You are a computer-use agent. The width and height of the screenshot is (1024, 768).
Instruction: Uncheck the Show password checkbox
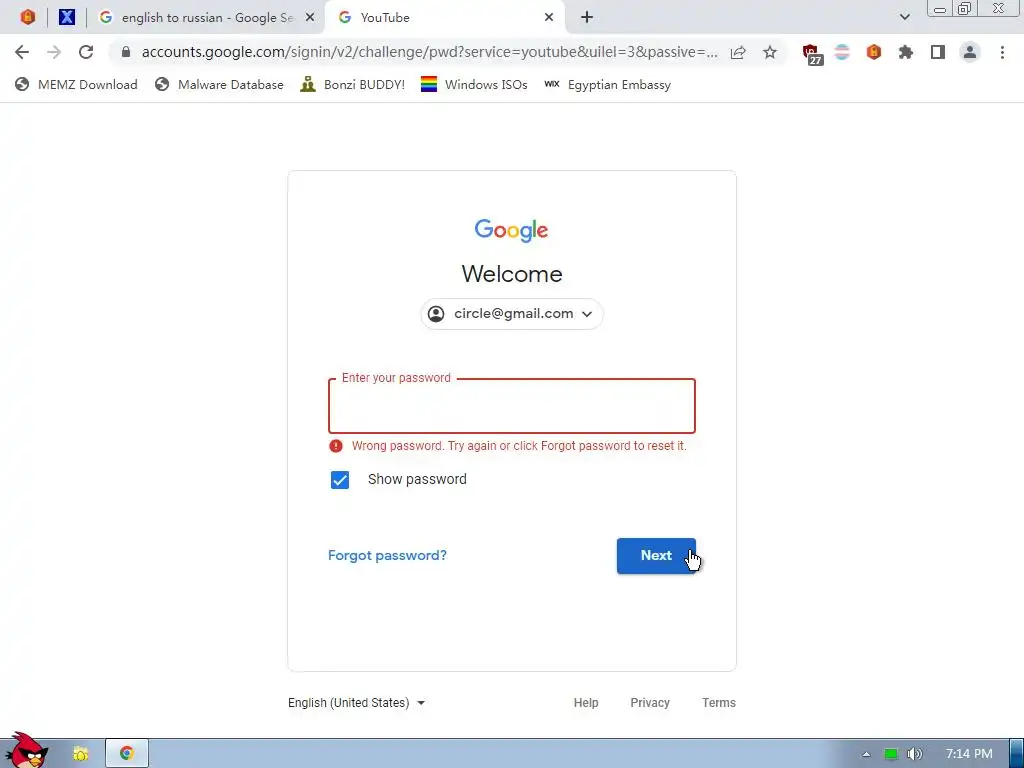tap(340, 480)
